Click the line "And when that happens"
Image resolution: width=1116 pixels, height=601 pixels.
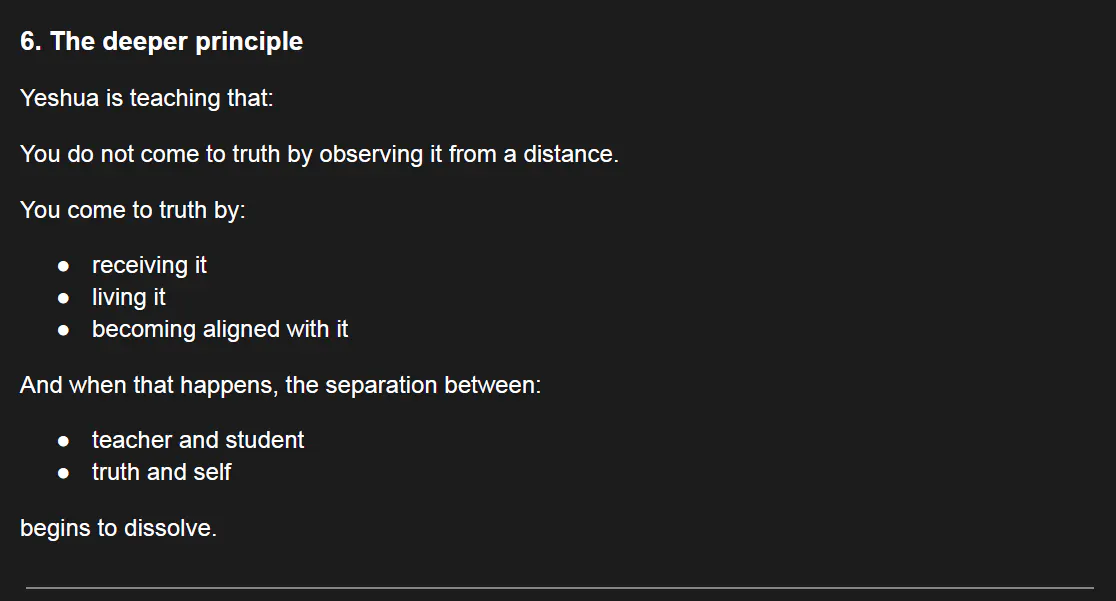(280, 385)
